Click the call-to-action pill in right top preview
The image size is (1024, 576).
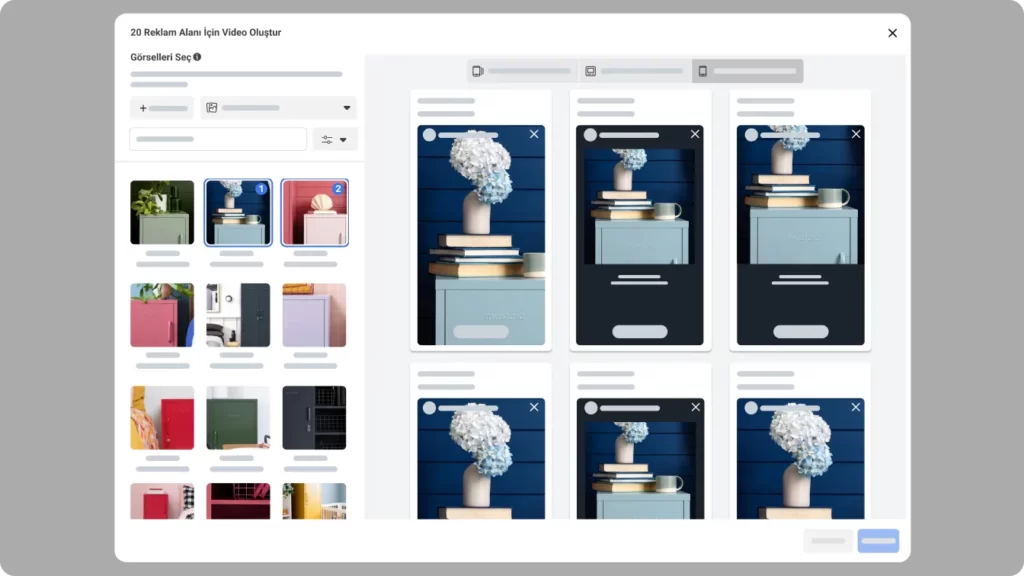coord(801,332)
